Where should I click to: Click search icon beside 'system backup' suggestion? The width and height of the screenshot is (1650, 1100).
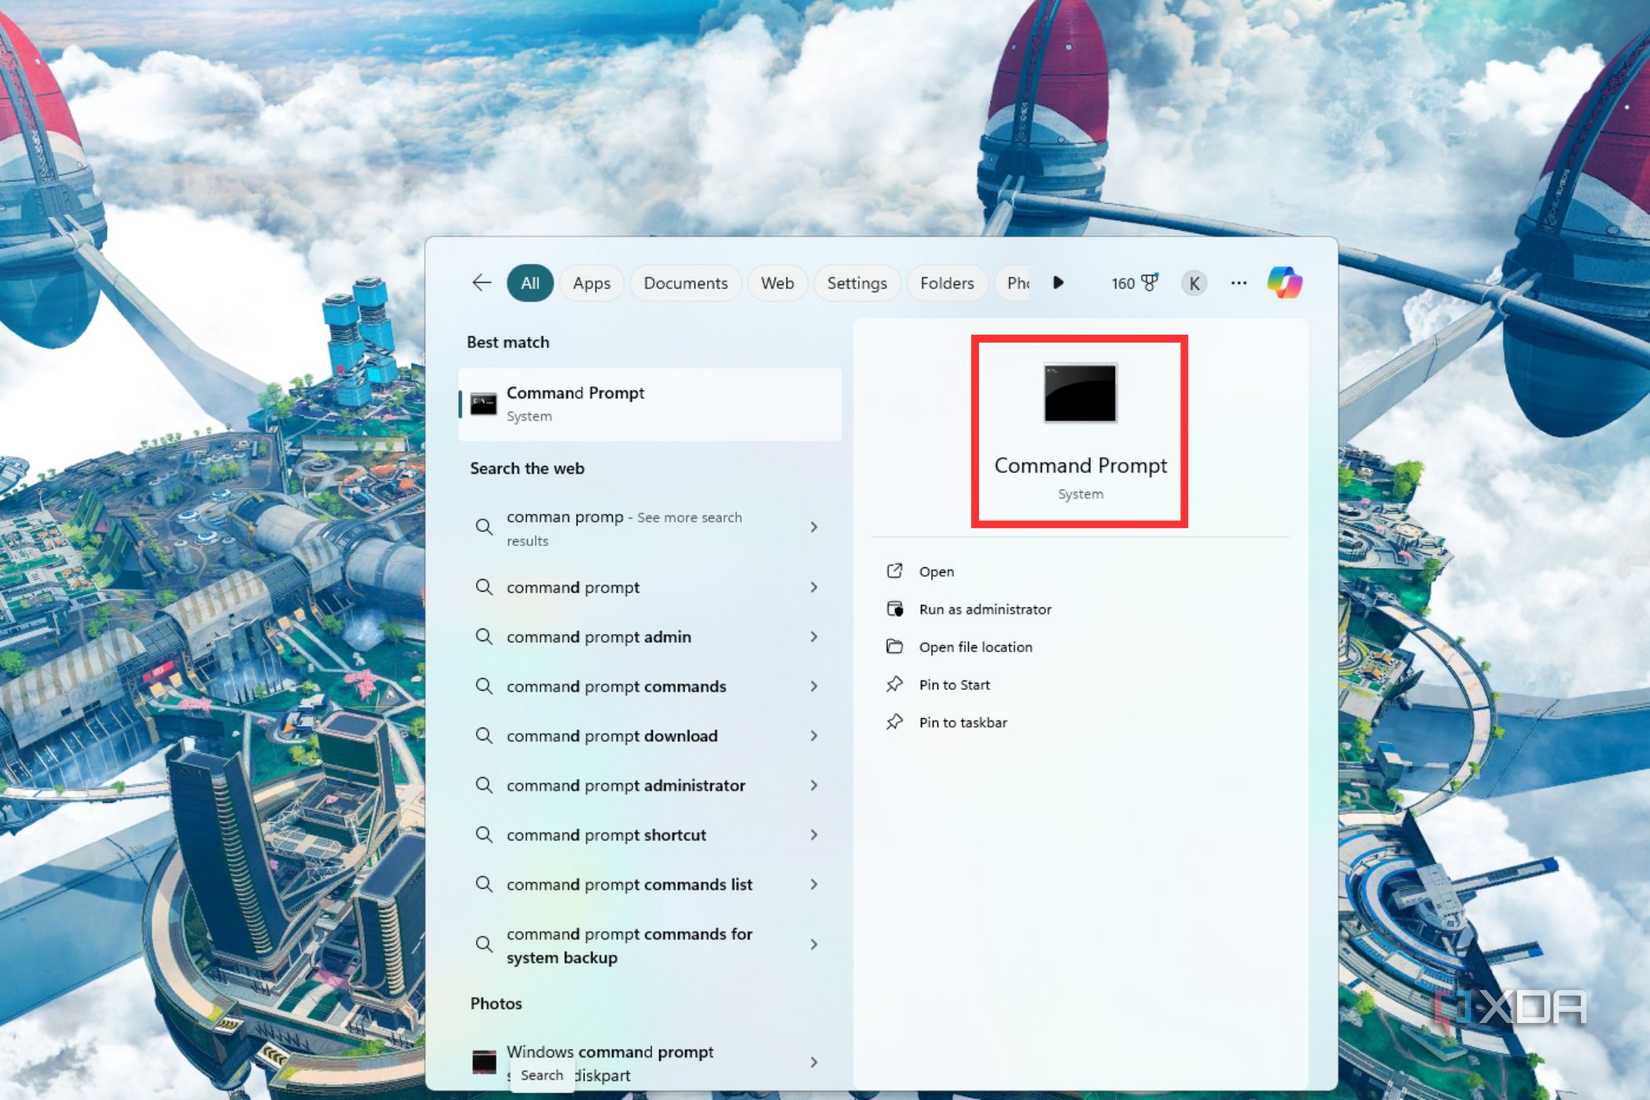[x=484, y=944]
